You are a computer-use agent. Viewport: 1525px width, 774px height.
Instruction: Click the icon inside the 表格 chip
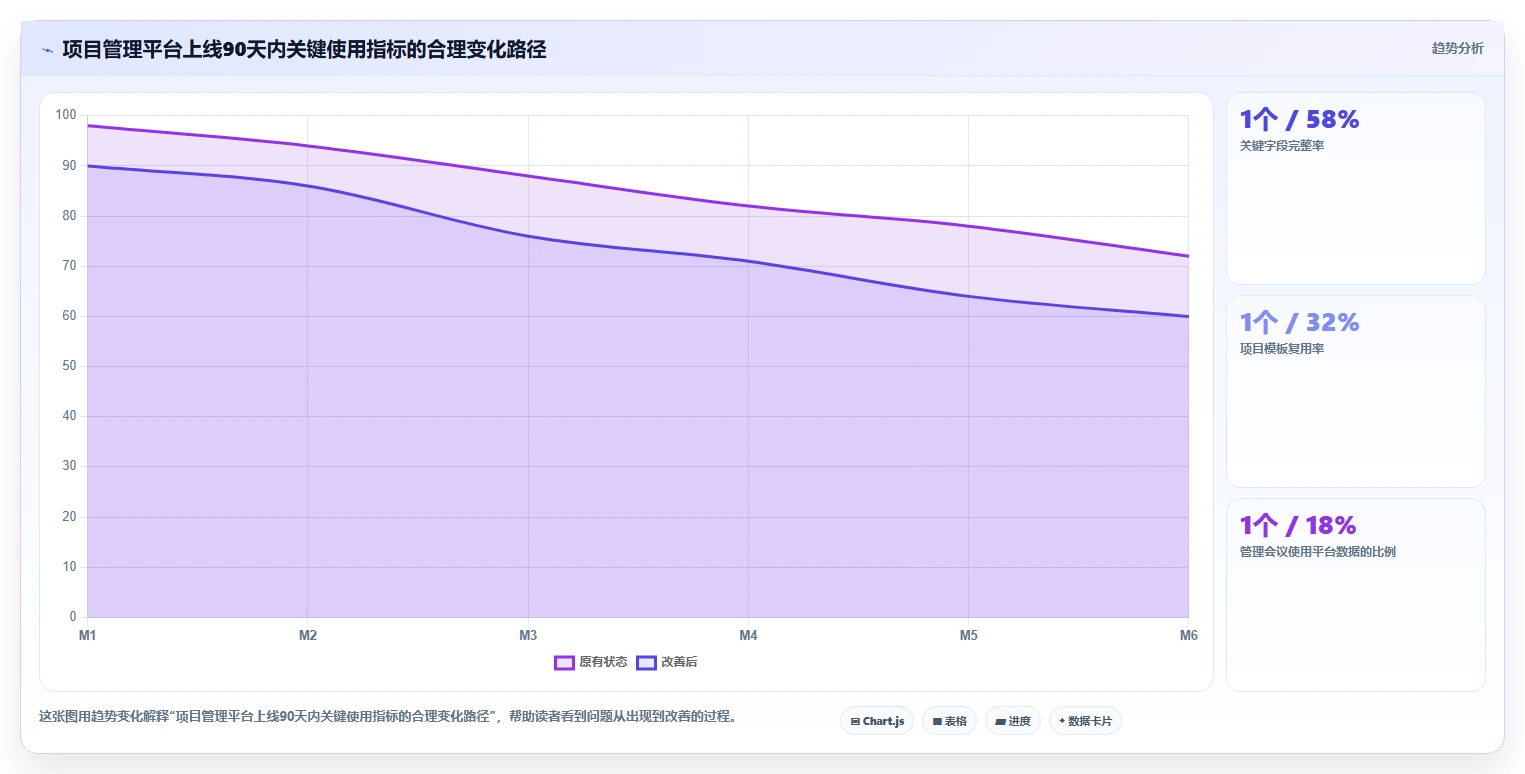[x=937, y=721]
